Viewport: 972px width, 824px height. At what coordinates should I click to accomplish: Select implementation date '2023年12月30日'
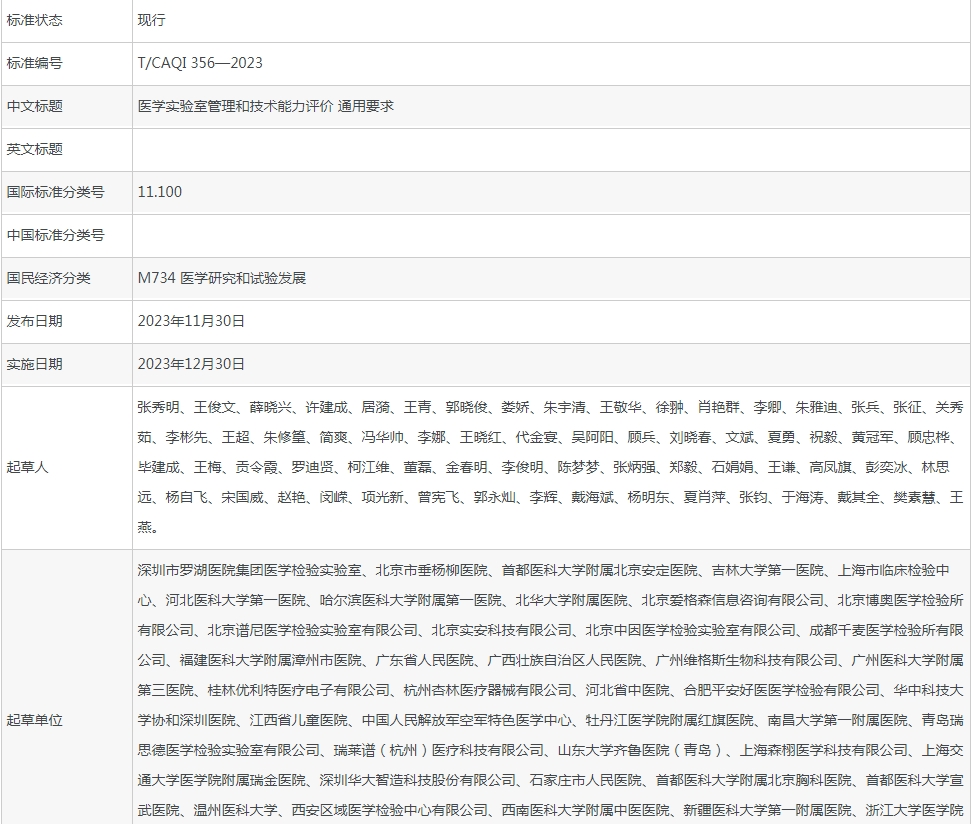(x=191, y=364)
